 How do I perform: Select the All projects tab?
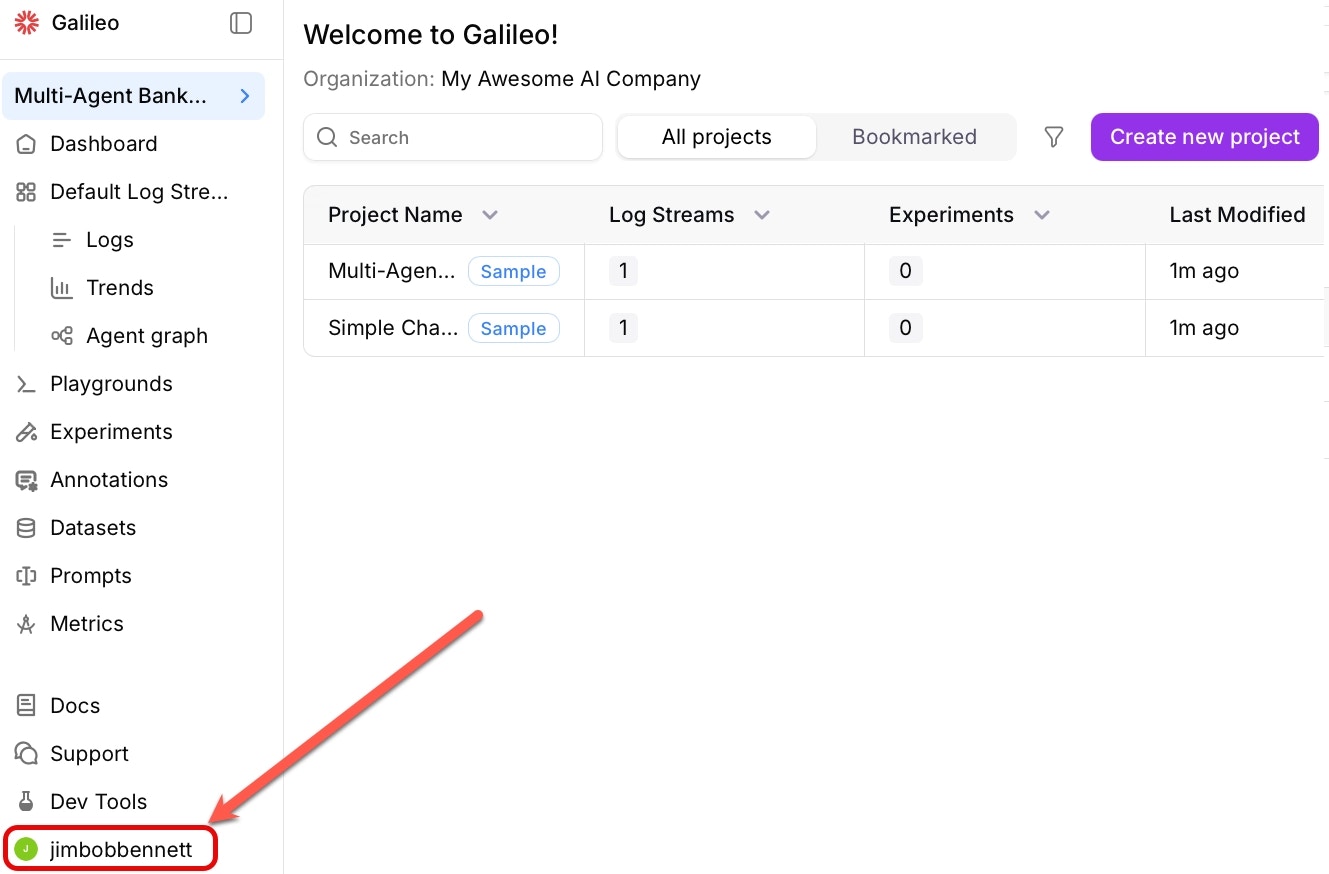716,137
